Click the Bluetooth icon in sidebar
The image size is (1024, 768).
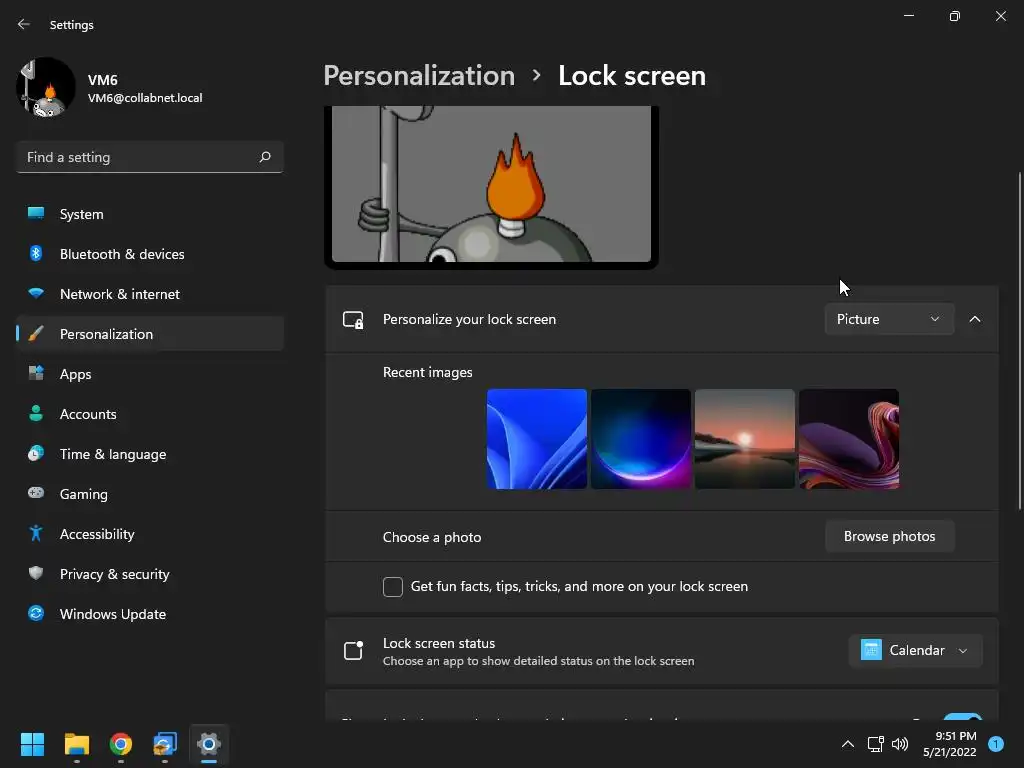[36, 253]
